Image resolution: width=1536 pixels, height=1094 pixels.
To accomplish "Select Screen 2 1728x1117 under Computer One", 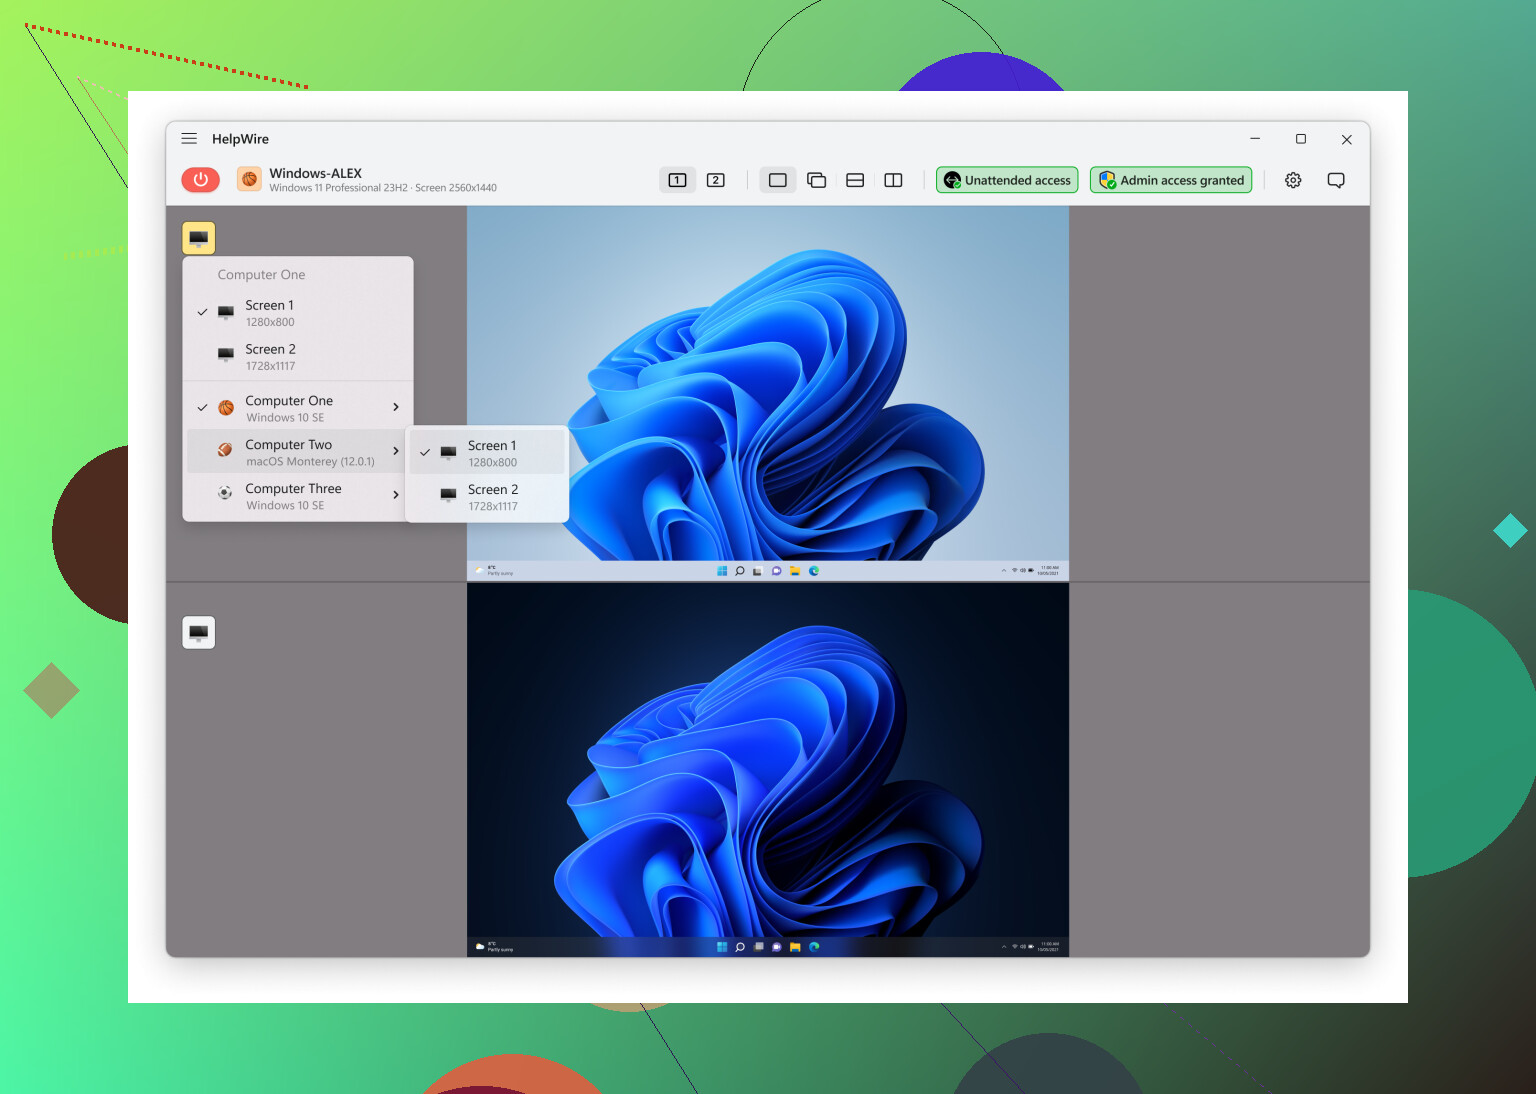I will 298,357.
